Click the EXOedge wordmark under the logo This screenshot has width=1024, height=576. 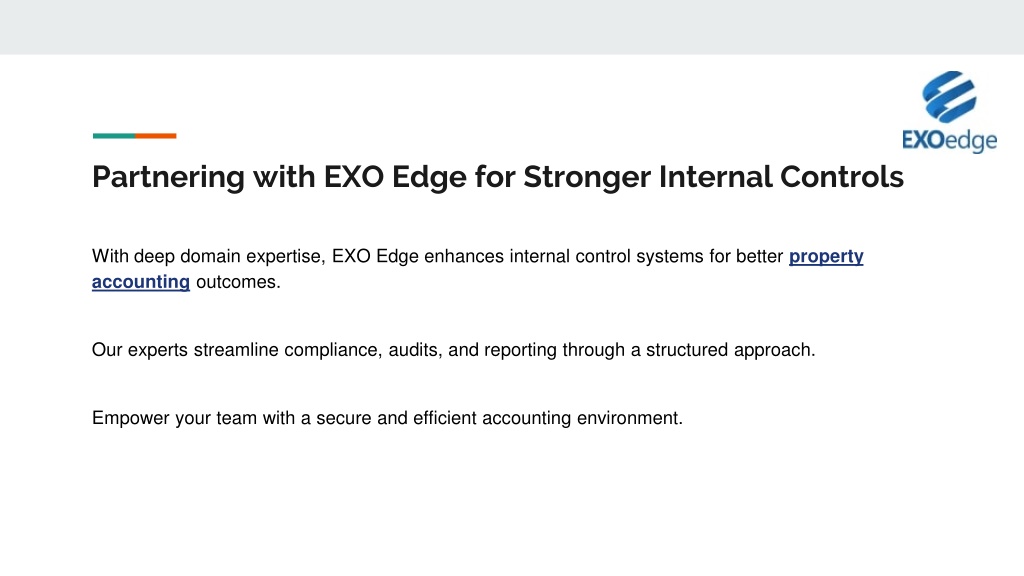point(950,141)
